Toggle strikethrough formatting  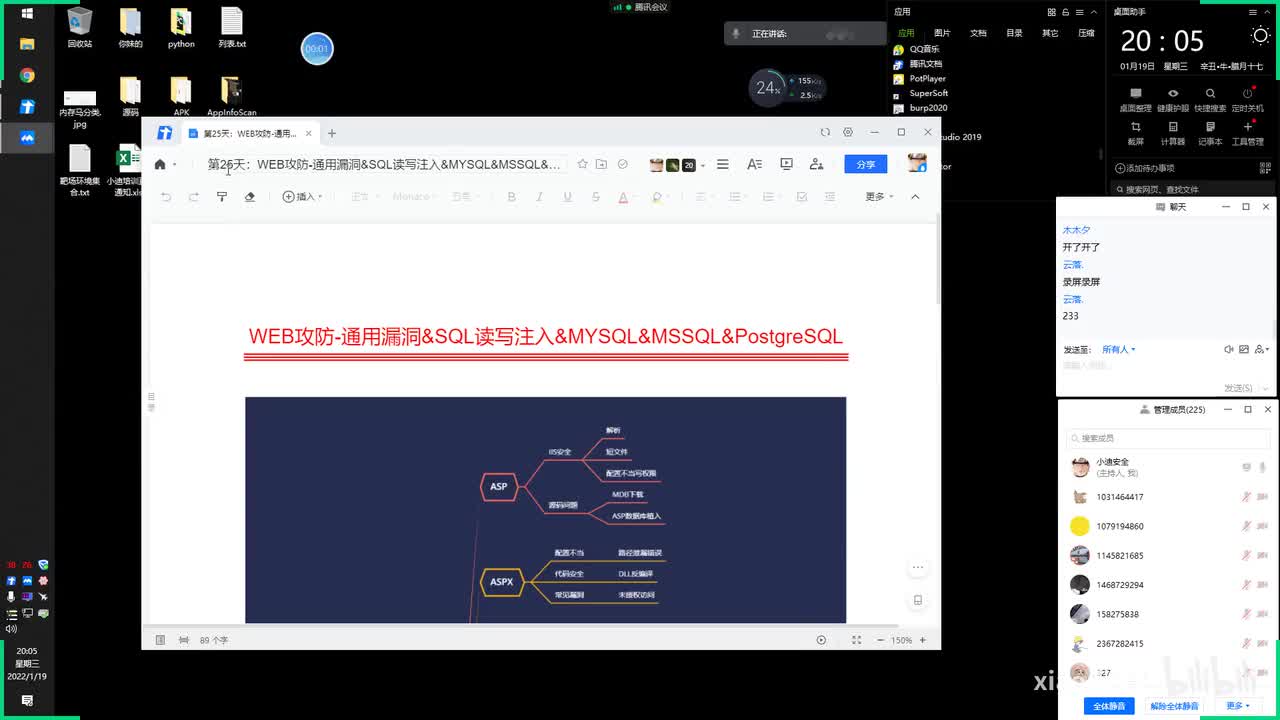click(595, 197)
